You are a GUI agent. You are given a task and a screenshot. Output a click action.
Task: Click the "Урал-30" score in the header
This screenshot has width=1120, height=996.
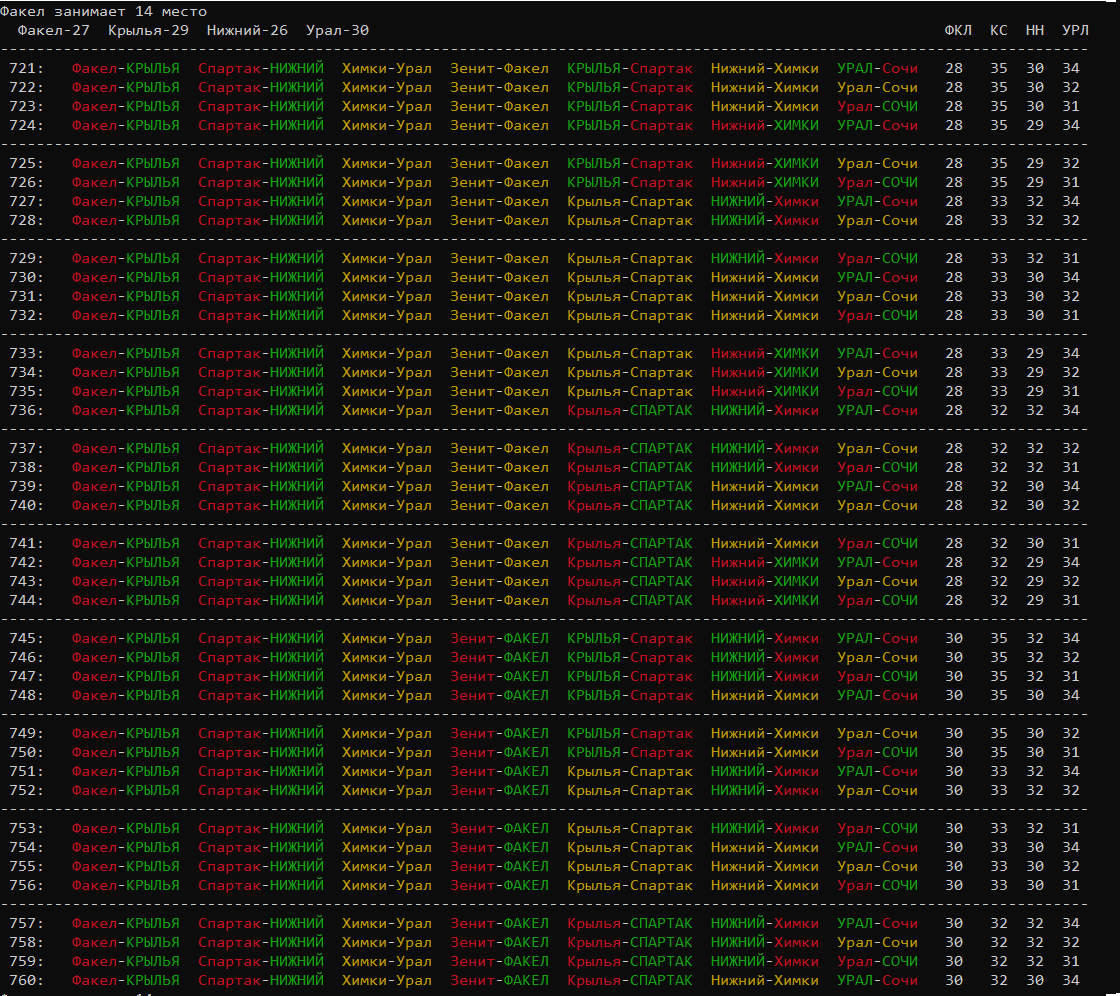pyautogui.click(x=337, y=31)
